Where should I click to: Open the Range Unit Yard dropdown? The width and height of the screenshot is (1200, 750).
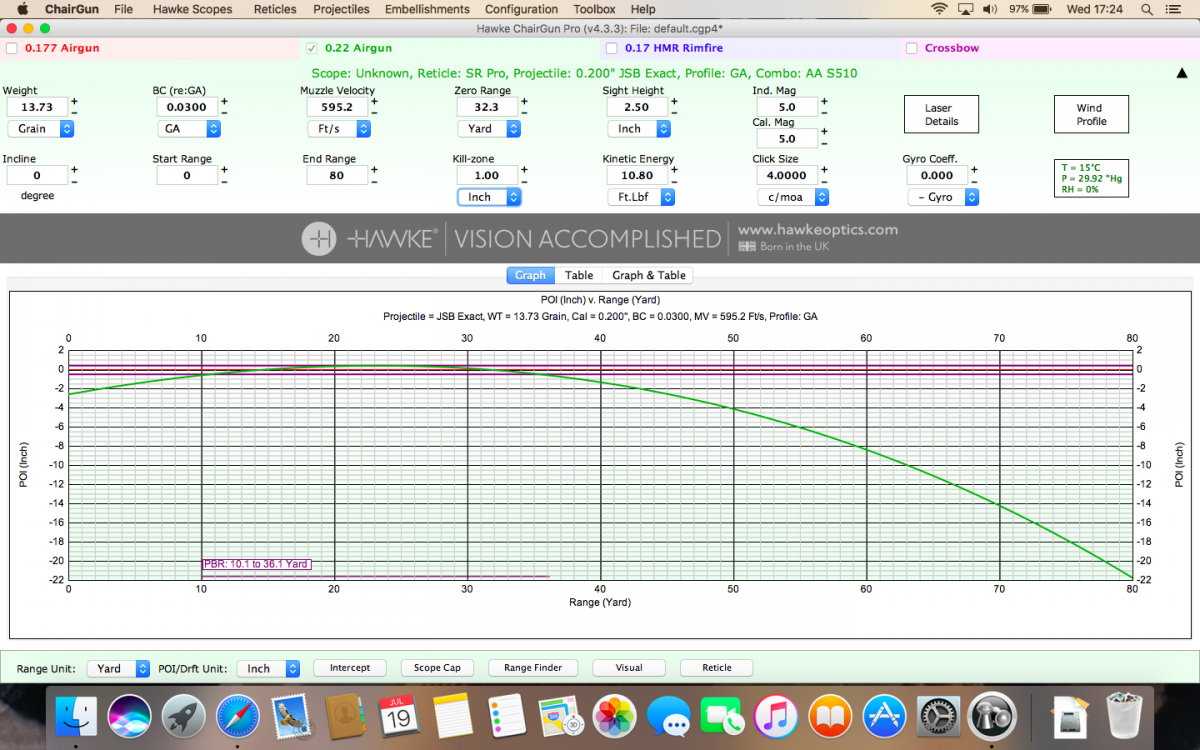[x=118, y=669]
